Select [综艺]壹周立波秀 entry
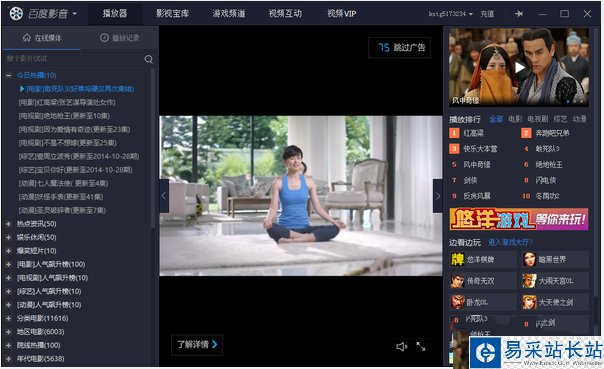This screenshot has height=369, width=604. click(79, 156)
